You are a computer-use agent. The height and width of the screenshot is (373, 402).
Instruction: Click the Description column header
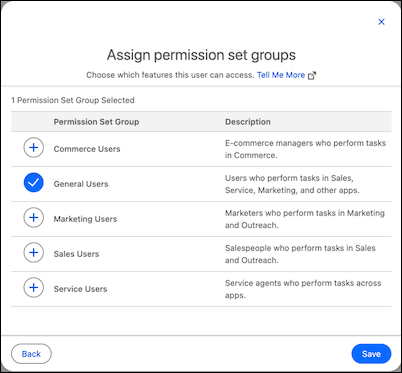point(248,122)
